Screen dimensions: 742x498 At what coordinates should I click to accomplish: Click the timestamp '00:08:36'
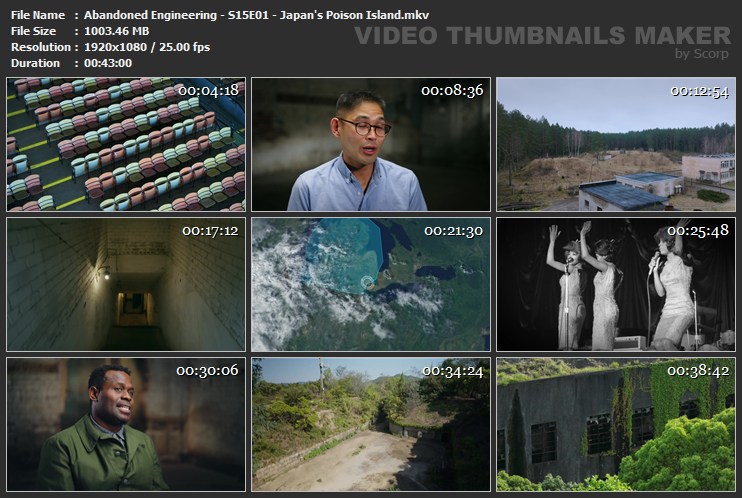pos(452,90)
